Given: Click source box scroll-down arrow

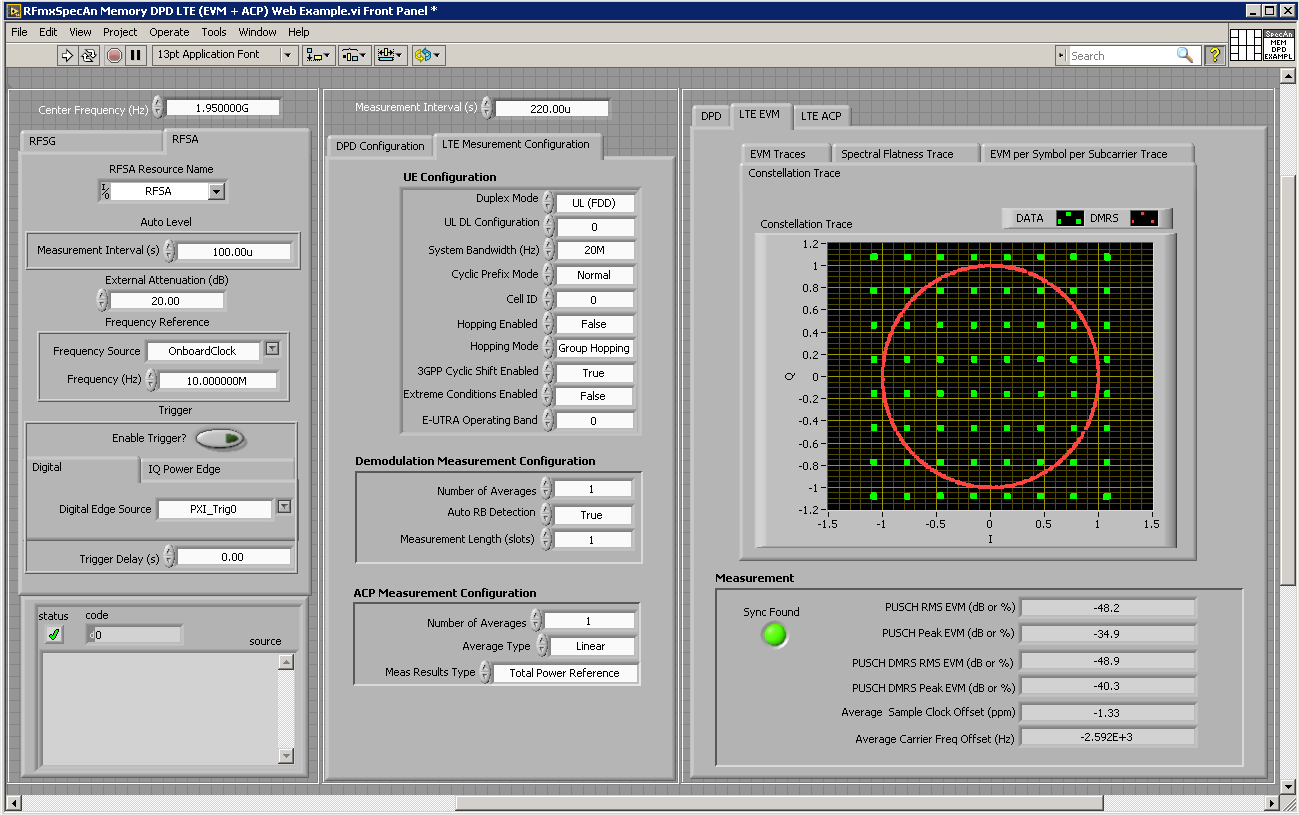Looking at the screenshot, I should 286,755.
